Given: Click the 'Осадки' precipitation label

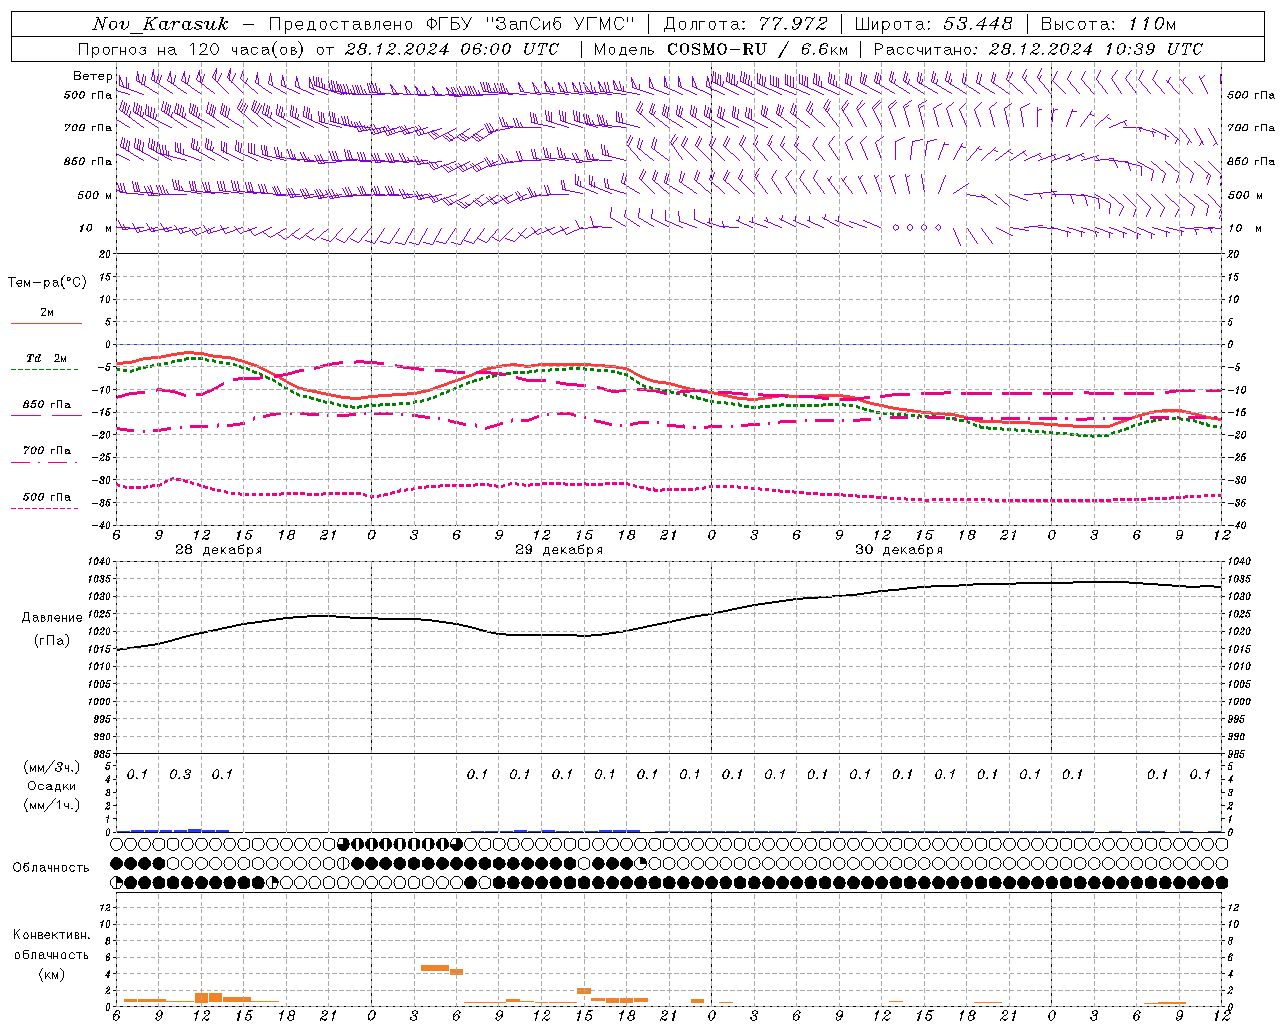Looking at the screenshot, I should pos(52,786).
